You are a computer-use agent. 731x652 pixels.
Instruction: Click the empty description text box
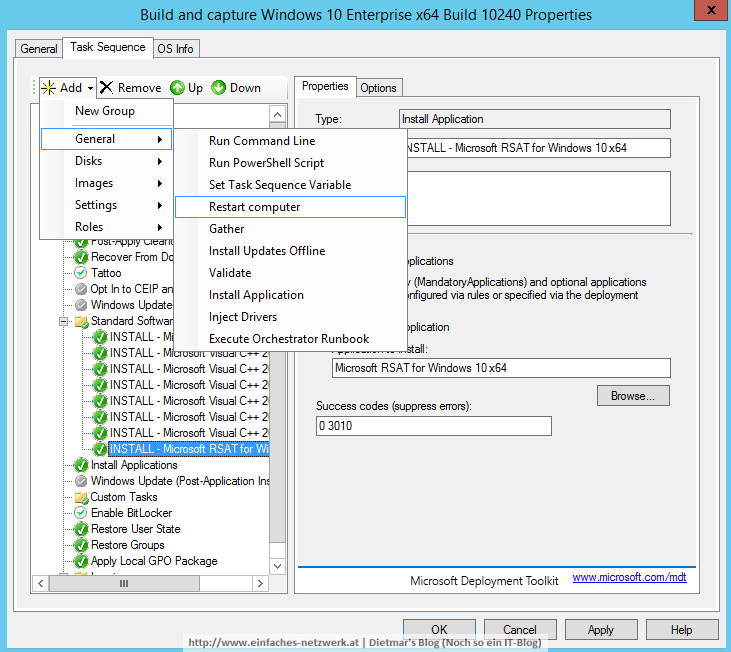point(539,199)
